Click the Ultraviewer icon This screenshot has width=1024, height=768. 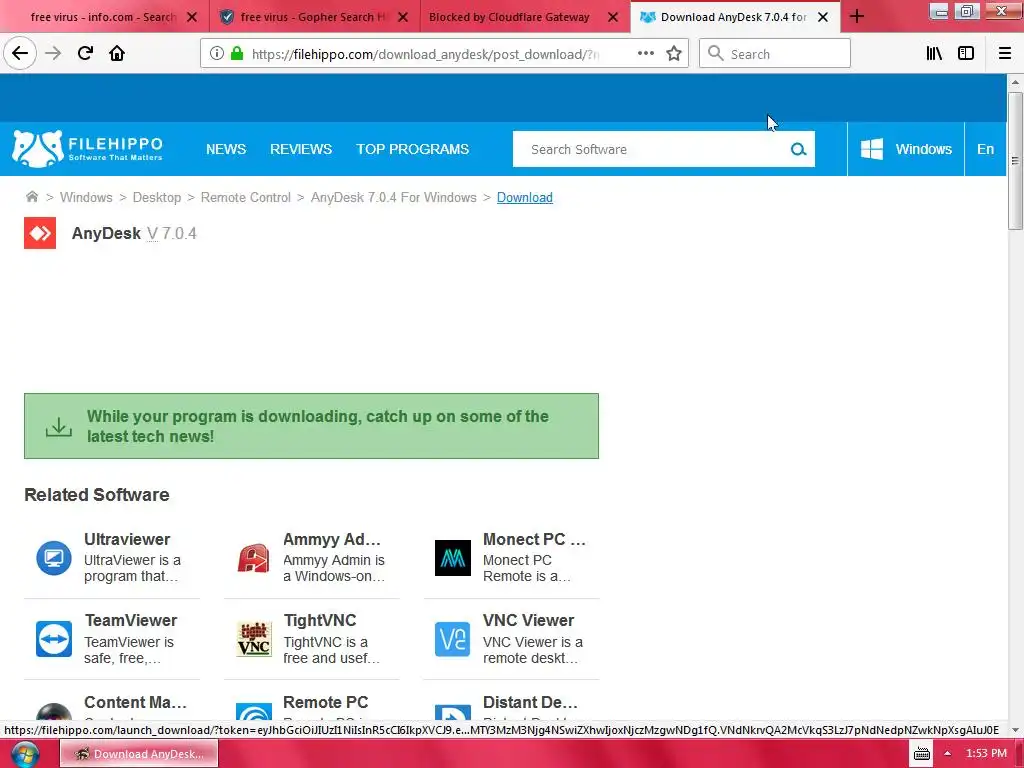(x=54, y=558)
